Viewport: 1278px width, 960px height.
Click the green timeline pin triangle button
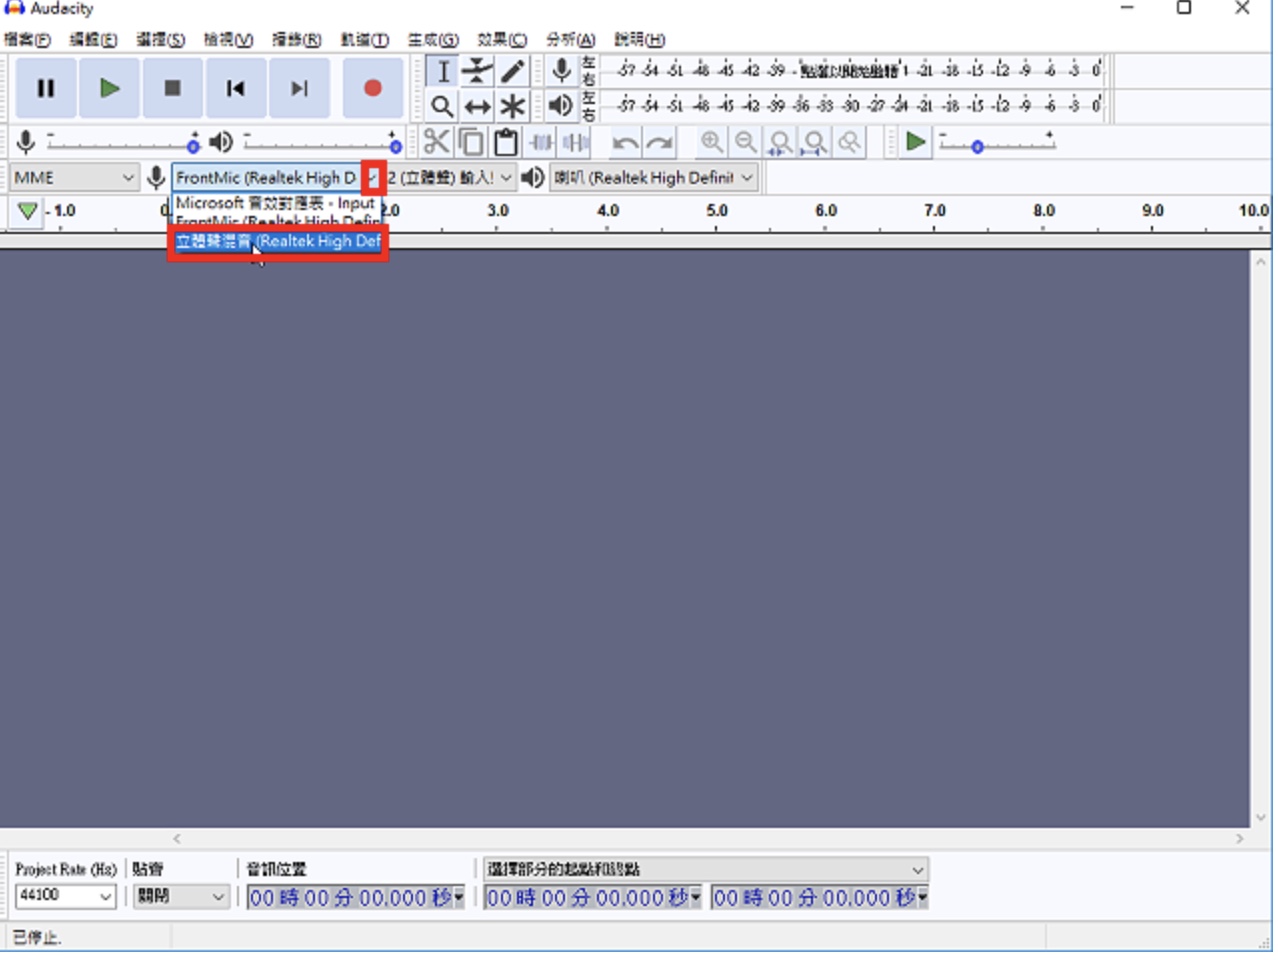click(28, 211)
